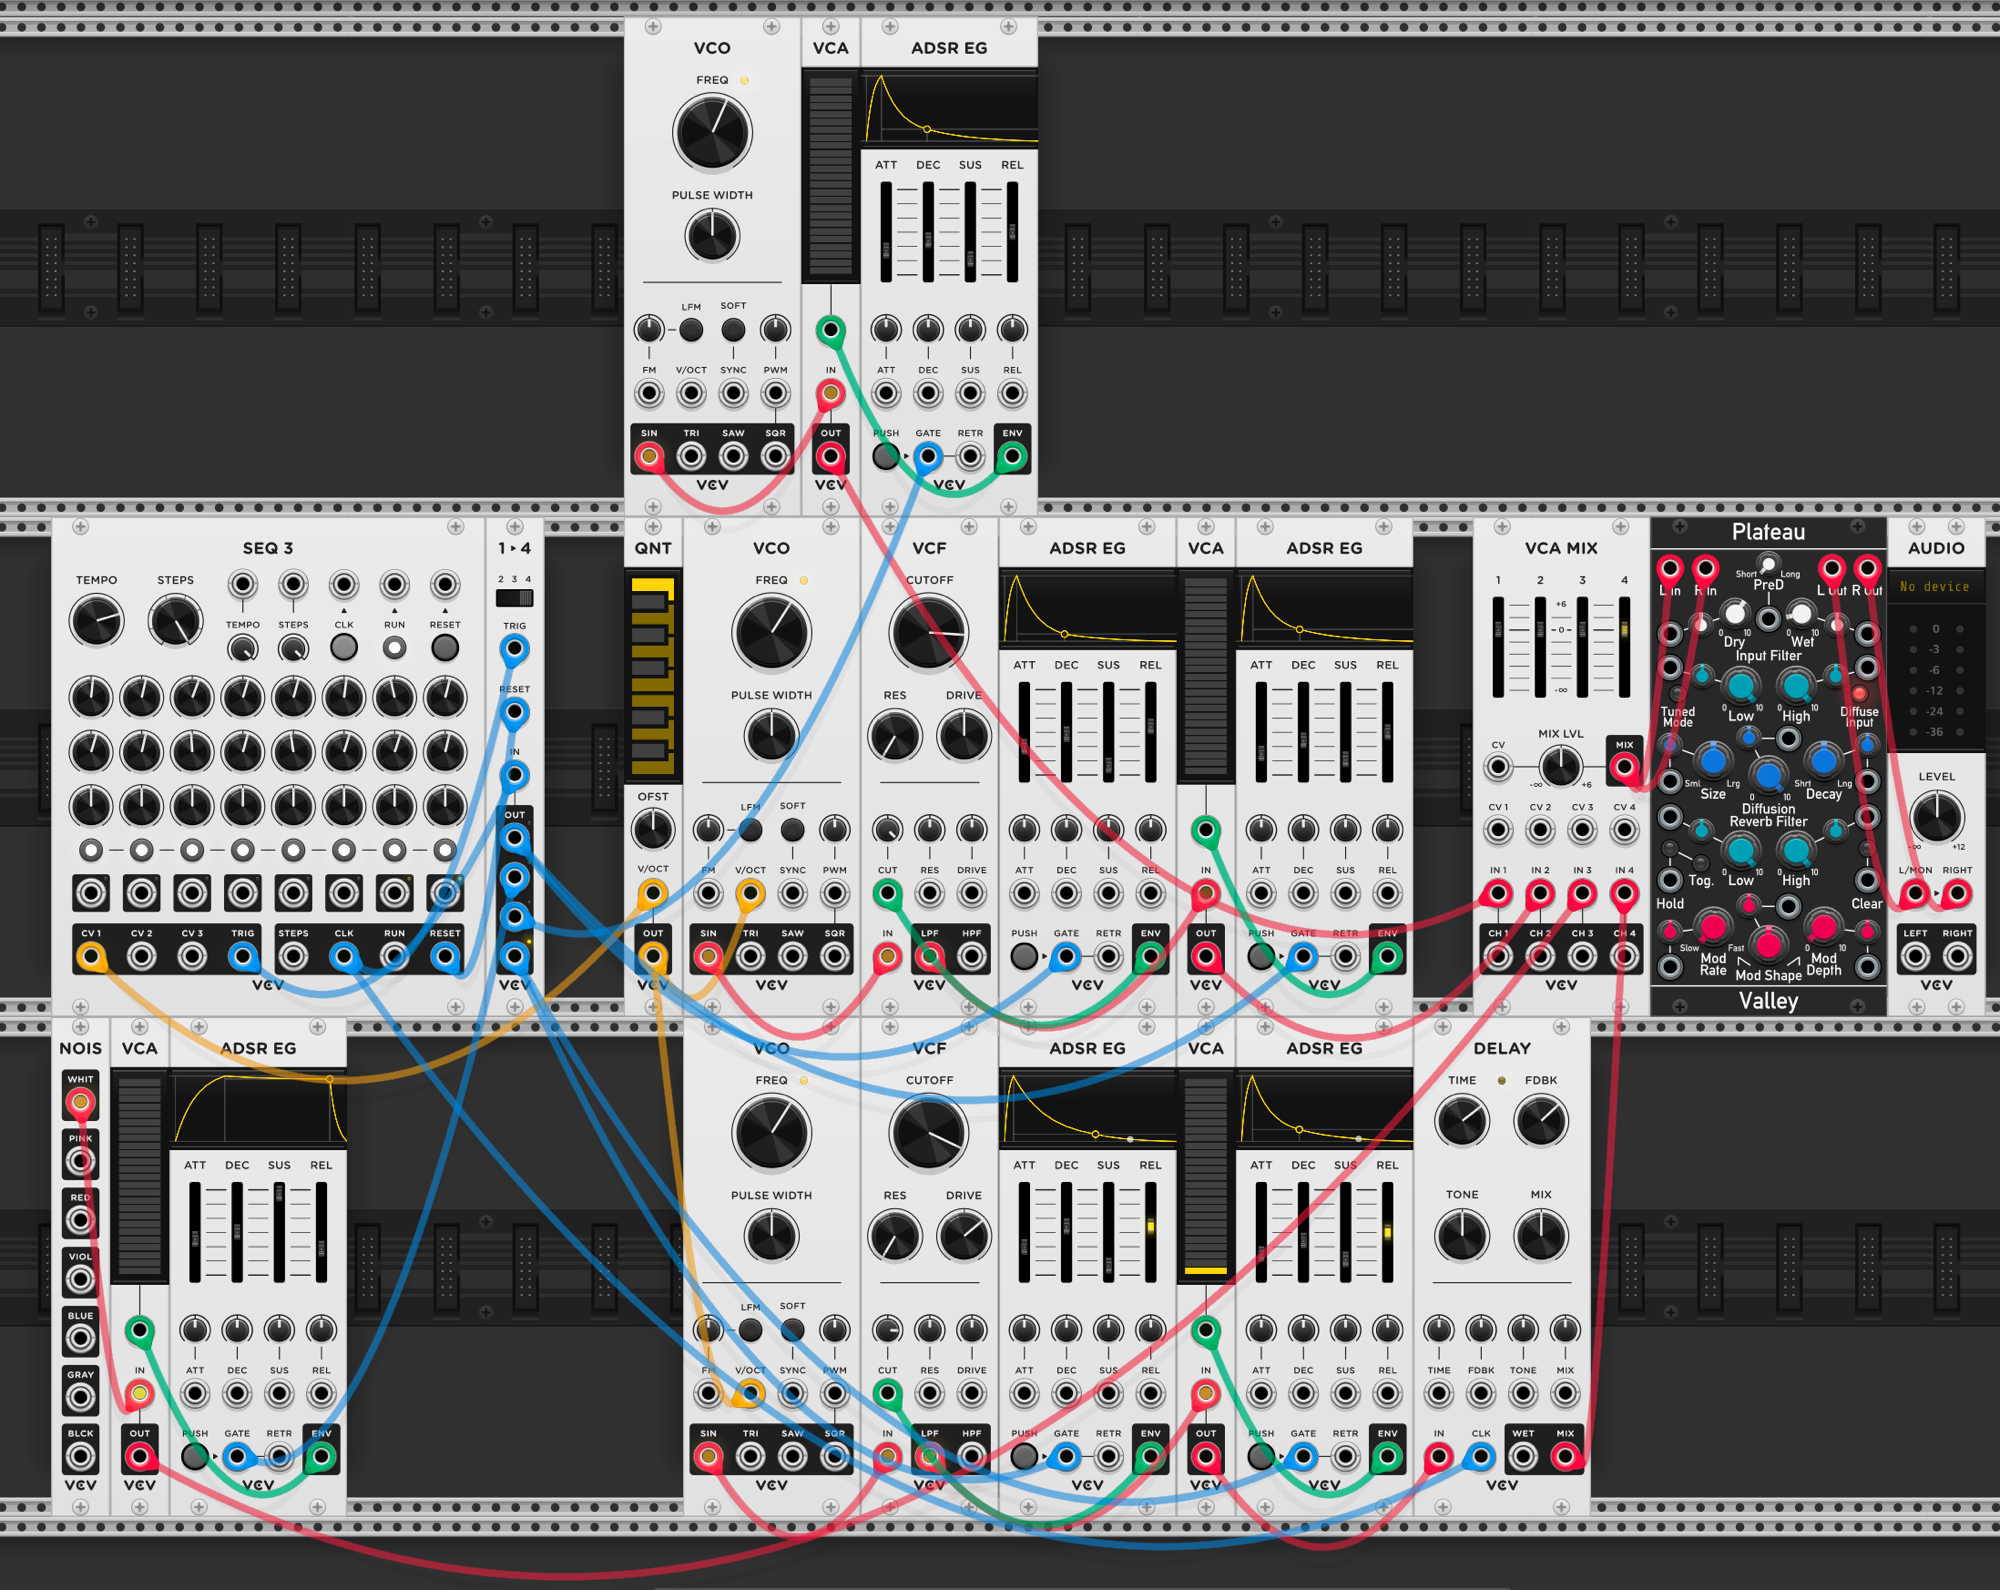Click the 1>4 module TRIG input jack
Screen dimensions: 2000x1590
pyautogui.click(x=514, y=649)
